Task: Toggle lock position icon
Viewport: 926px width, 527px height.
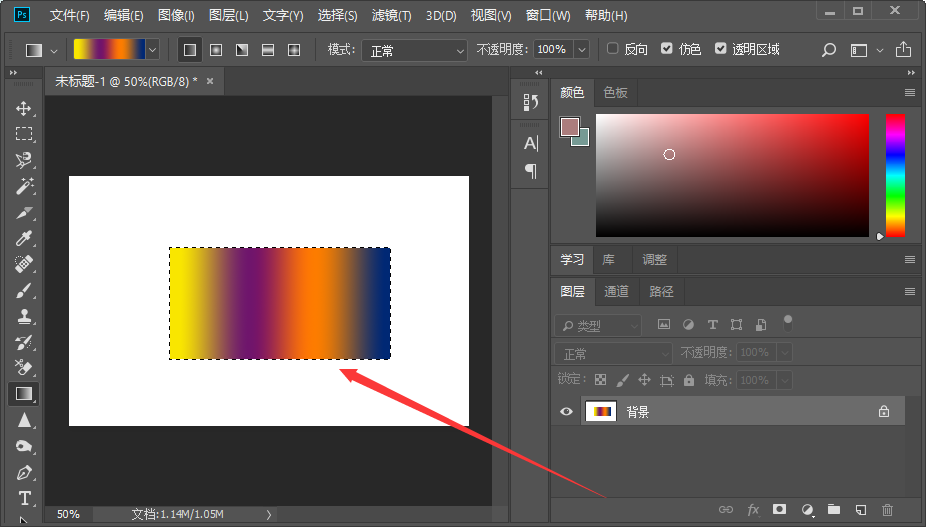Action: pyautogui.click(x=644, y=380)
